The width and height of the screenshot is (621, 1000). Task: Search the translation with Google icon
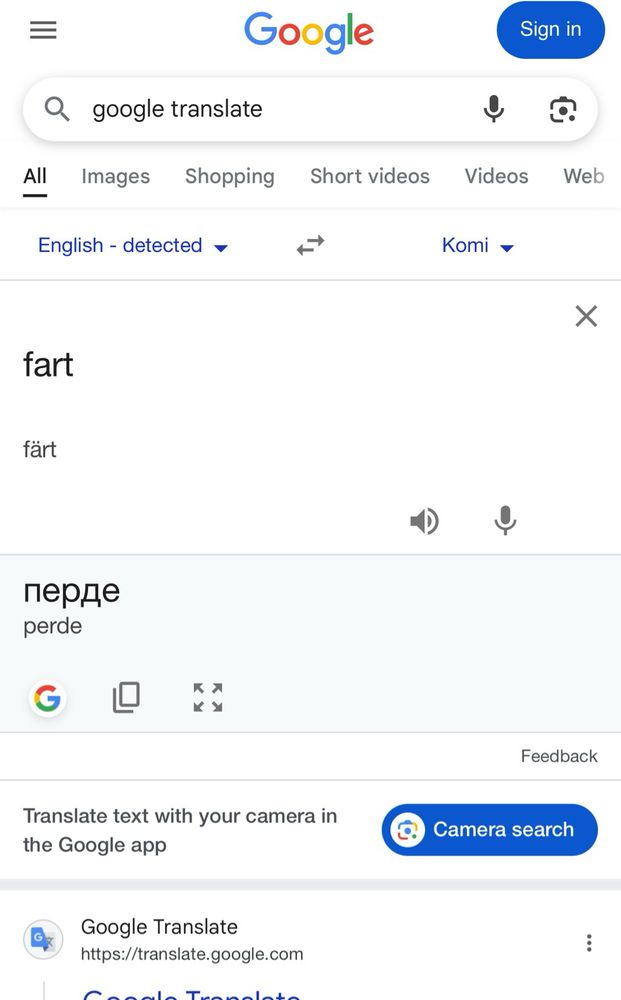47,698
